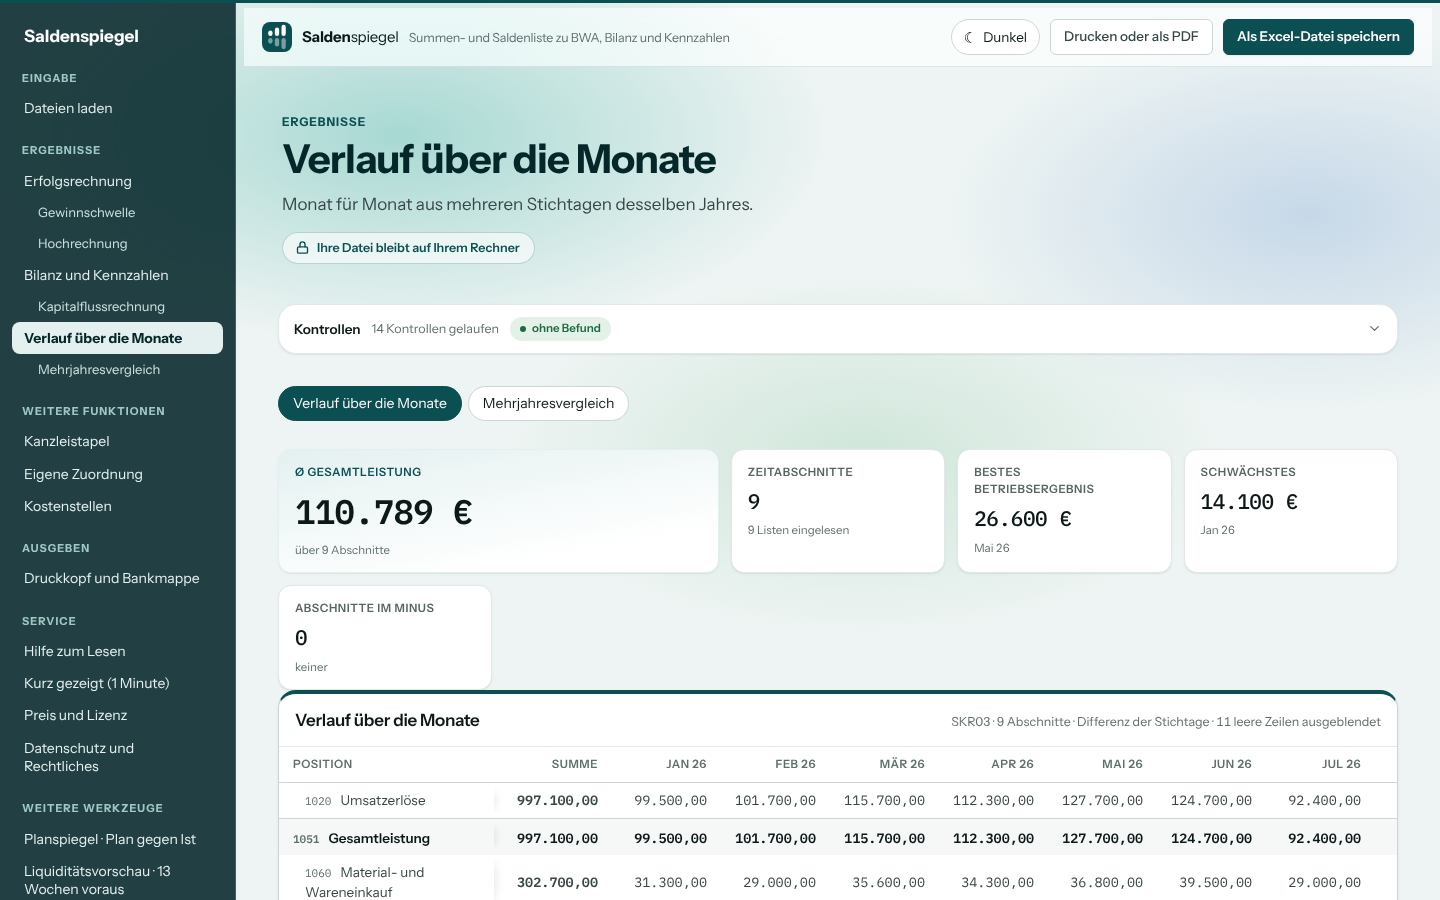
Task: Toggle Dunkel dark mode
Action: click(x=995, y=37)
